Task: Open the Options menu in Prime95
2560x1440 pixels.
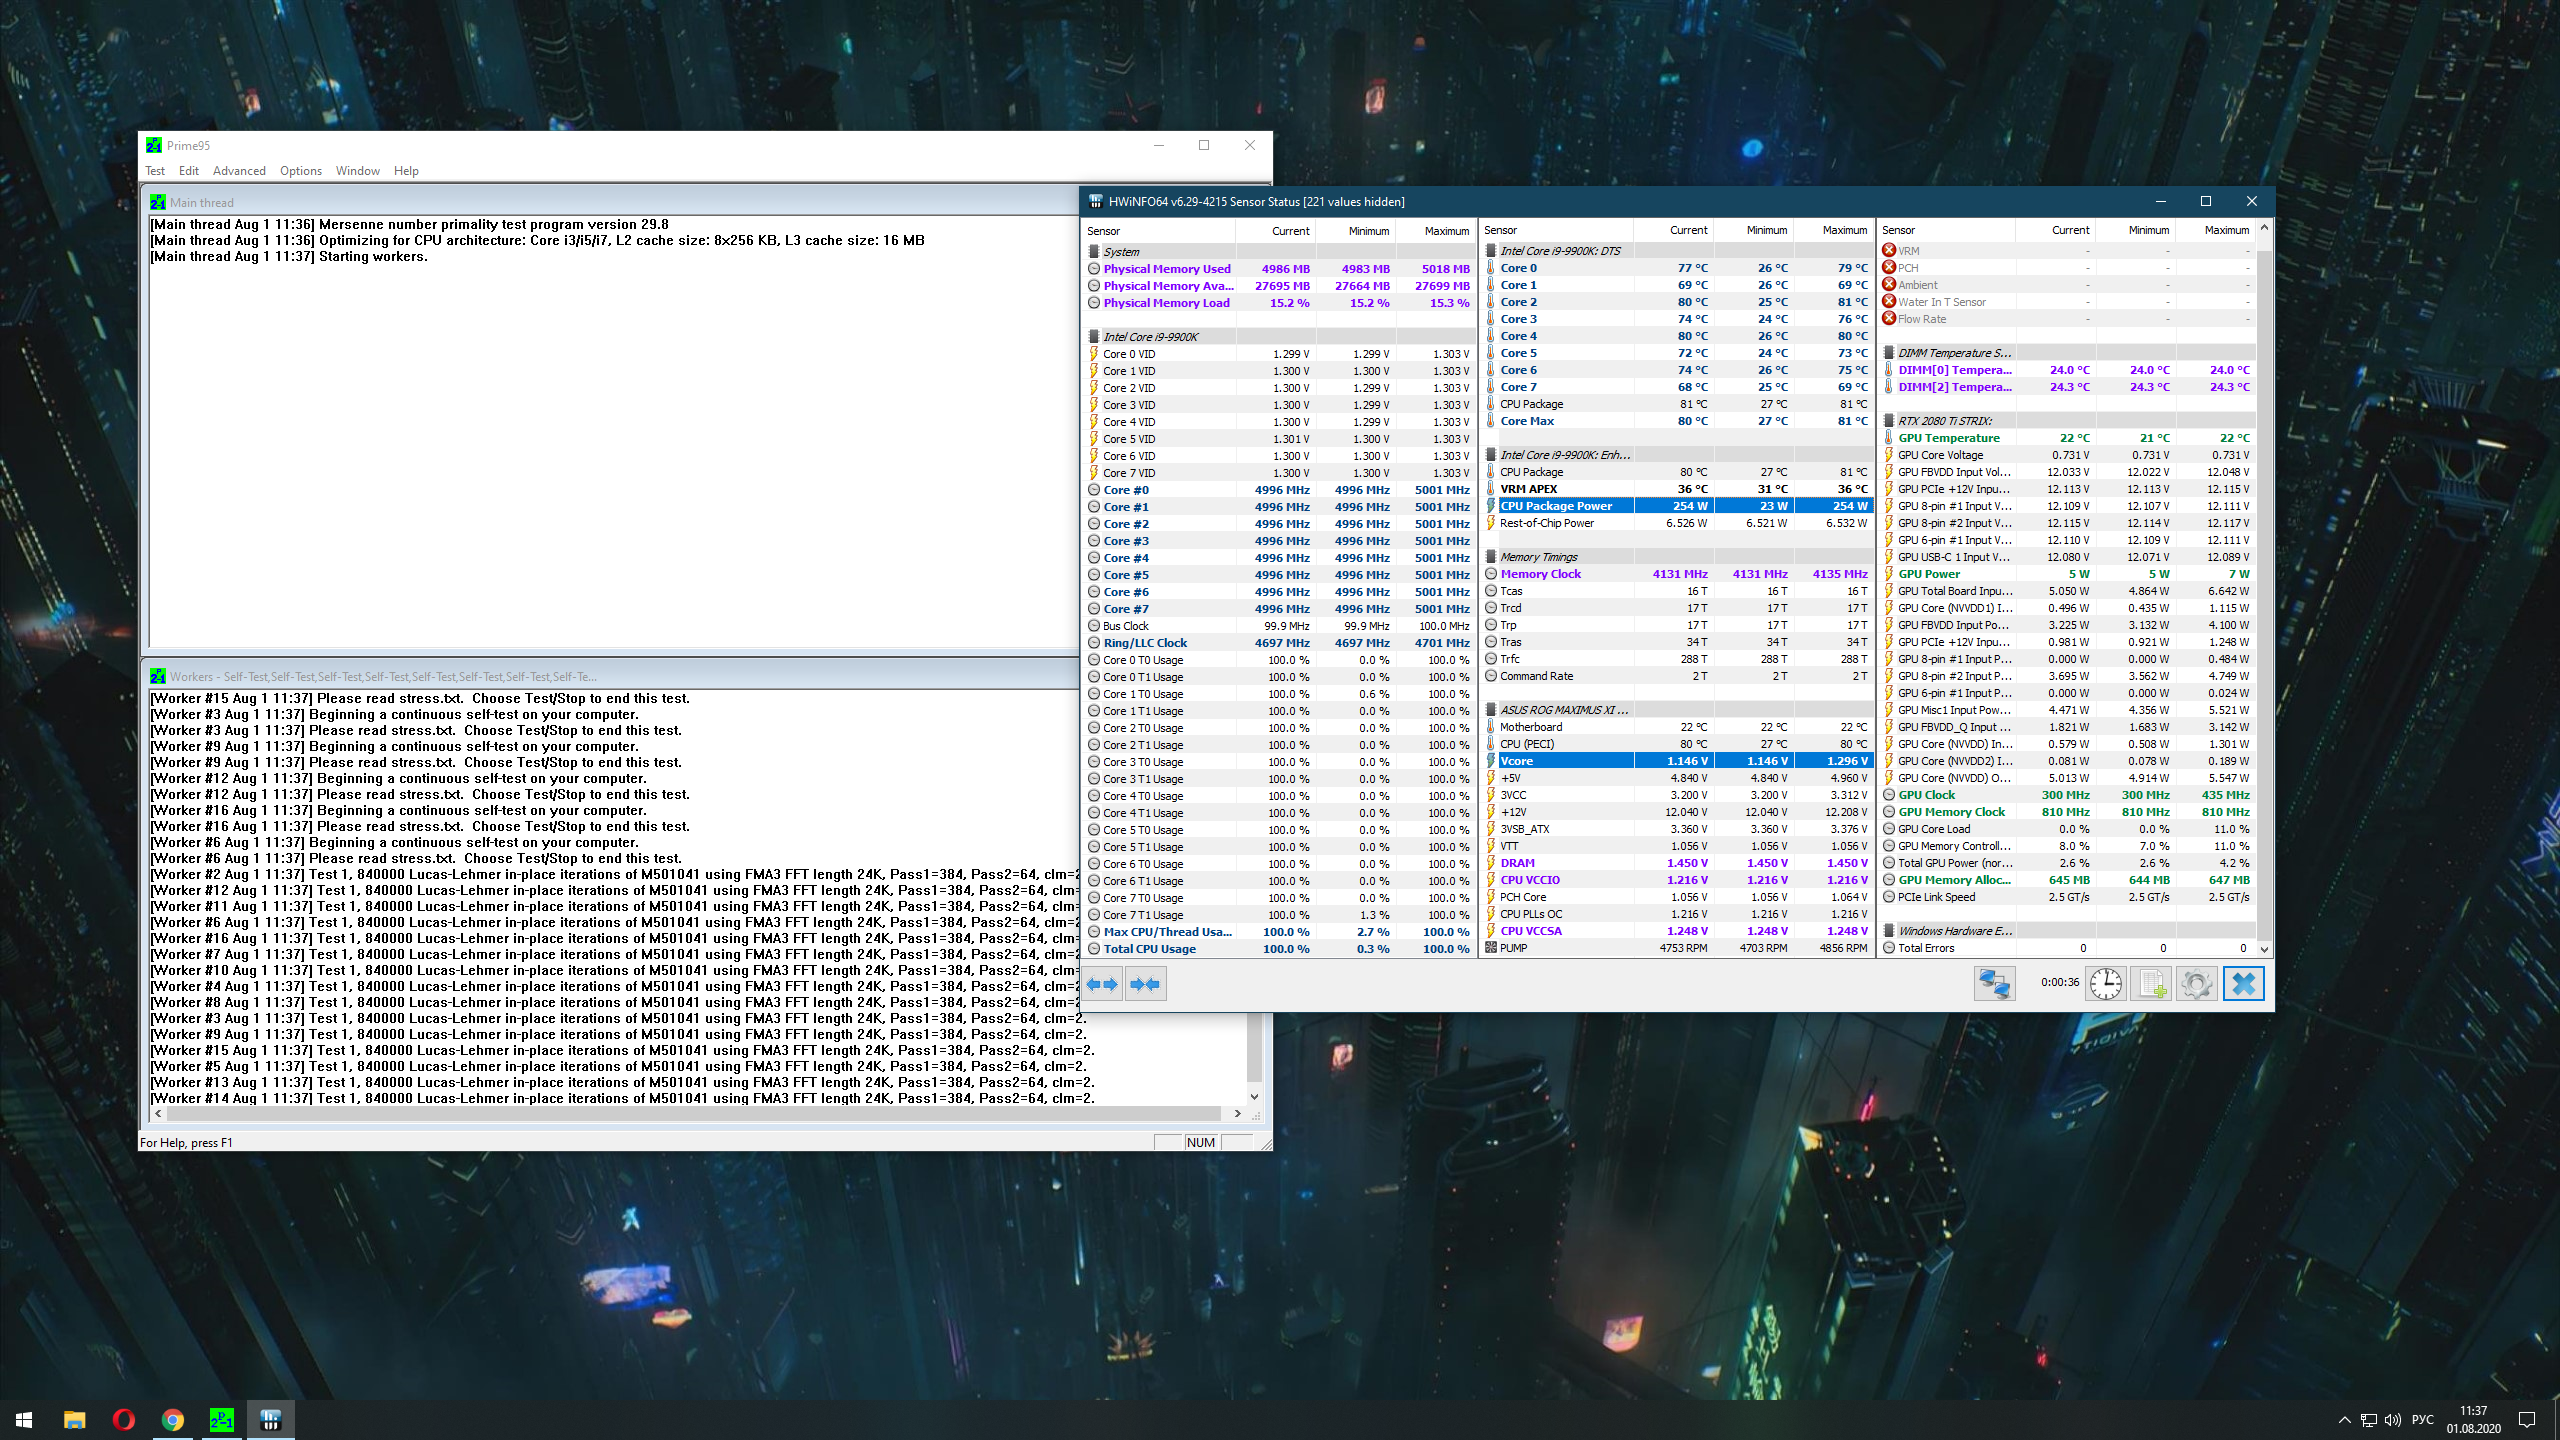Action: pos(300,171)
